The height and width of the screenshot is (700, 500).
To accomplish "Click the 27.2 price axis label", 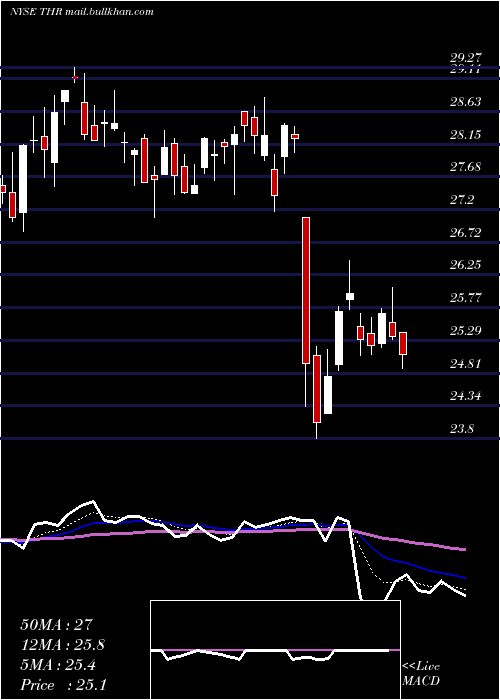I will tap(462, 200).
